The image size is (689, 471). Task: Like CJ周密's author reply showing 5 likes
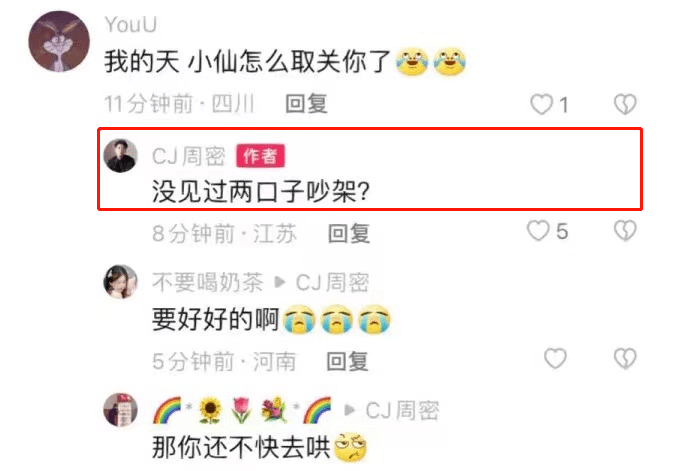(x=538, y=231)
